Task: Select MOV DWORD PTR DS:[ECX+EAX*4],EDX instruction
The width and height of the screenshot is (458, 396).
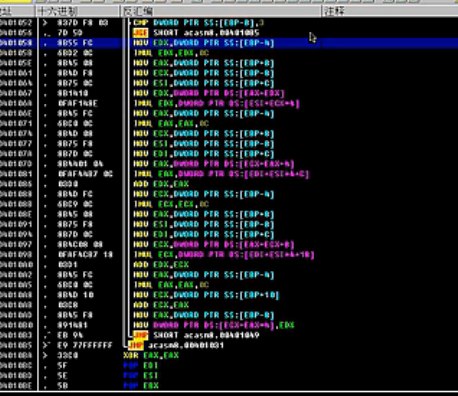Action: pos(214,325)
